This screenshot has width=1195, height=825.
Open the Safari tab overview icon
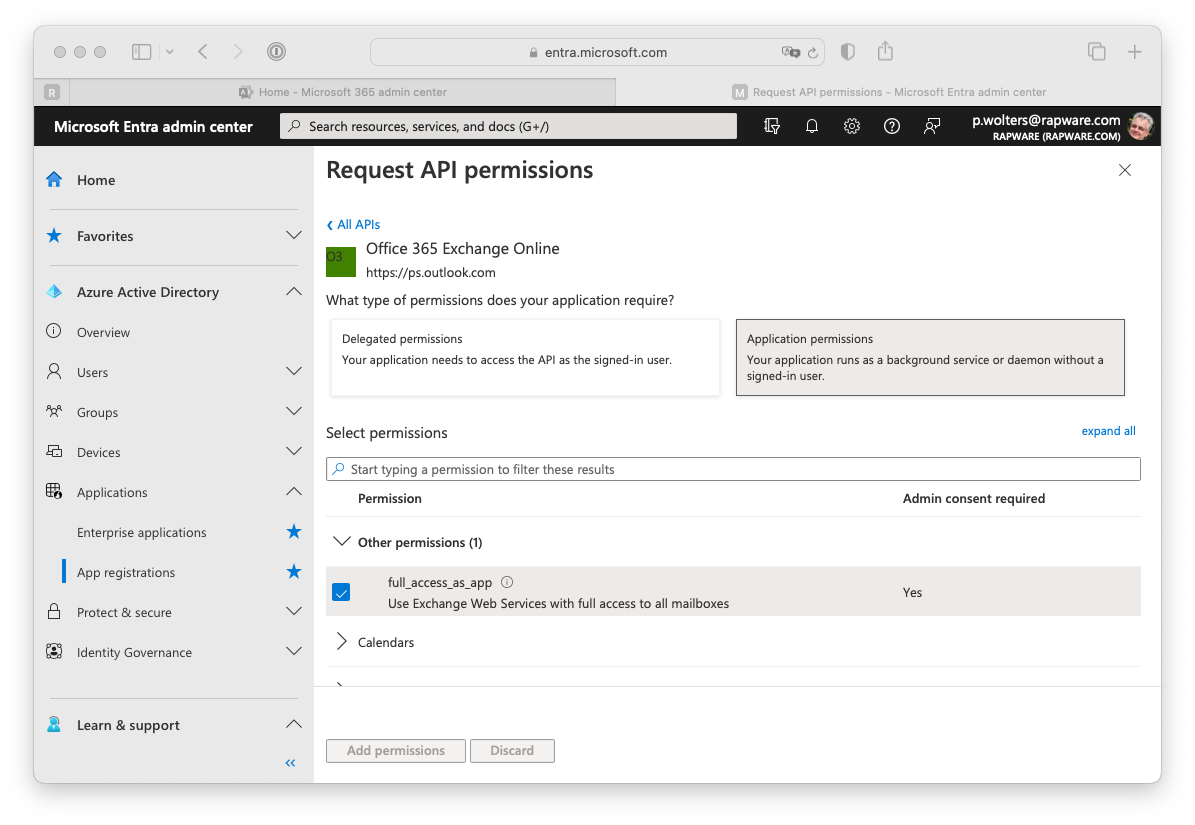[1097, 52]
